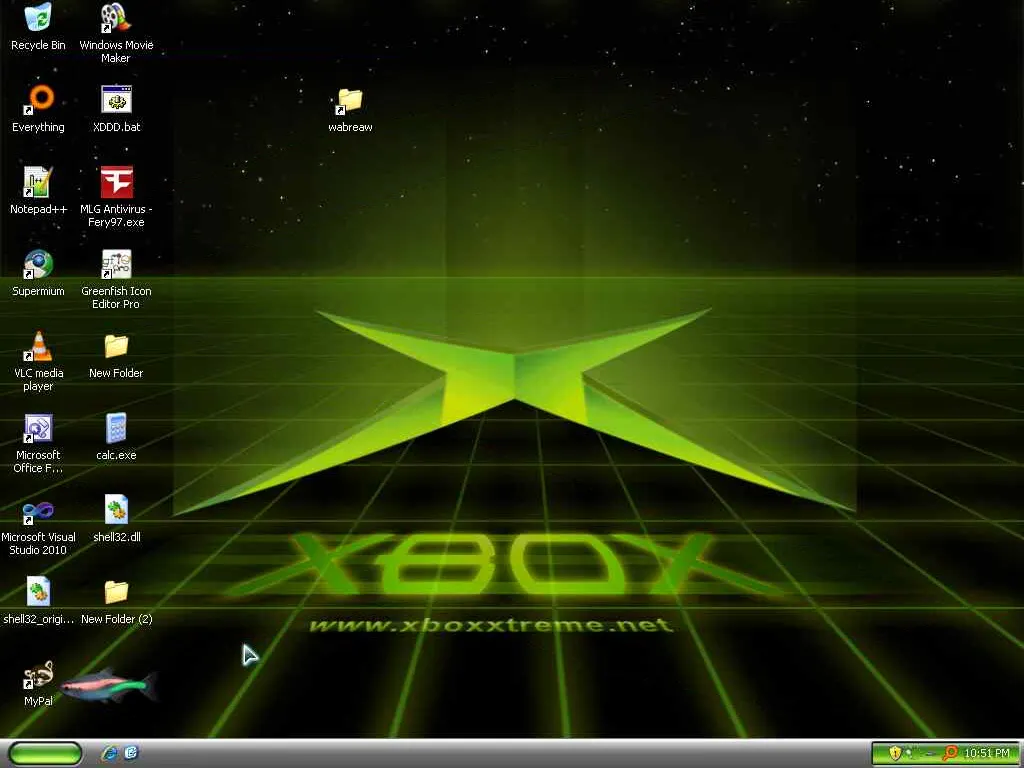Click the orange Everything search tray icon
The image size is (1024, 768).
tap(950, 754)
